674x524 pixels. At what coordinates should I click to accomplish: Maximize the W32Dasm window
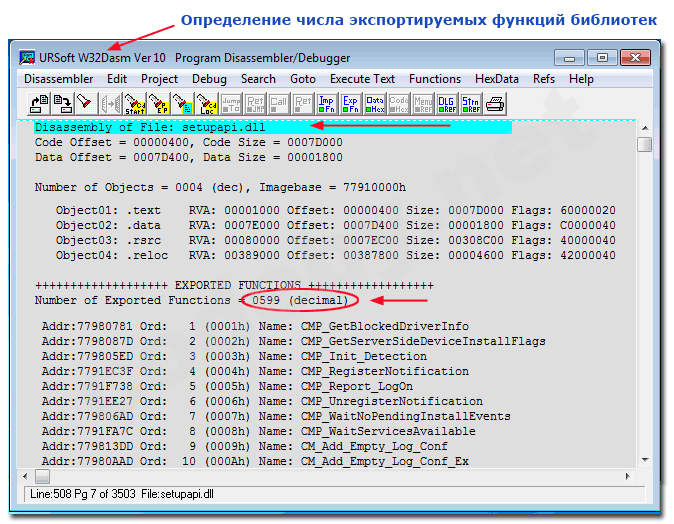[x=602, y=58]
